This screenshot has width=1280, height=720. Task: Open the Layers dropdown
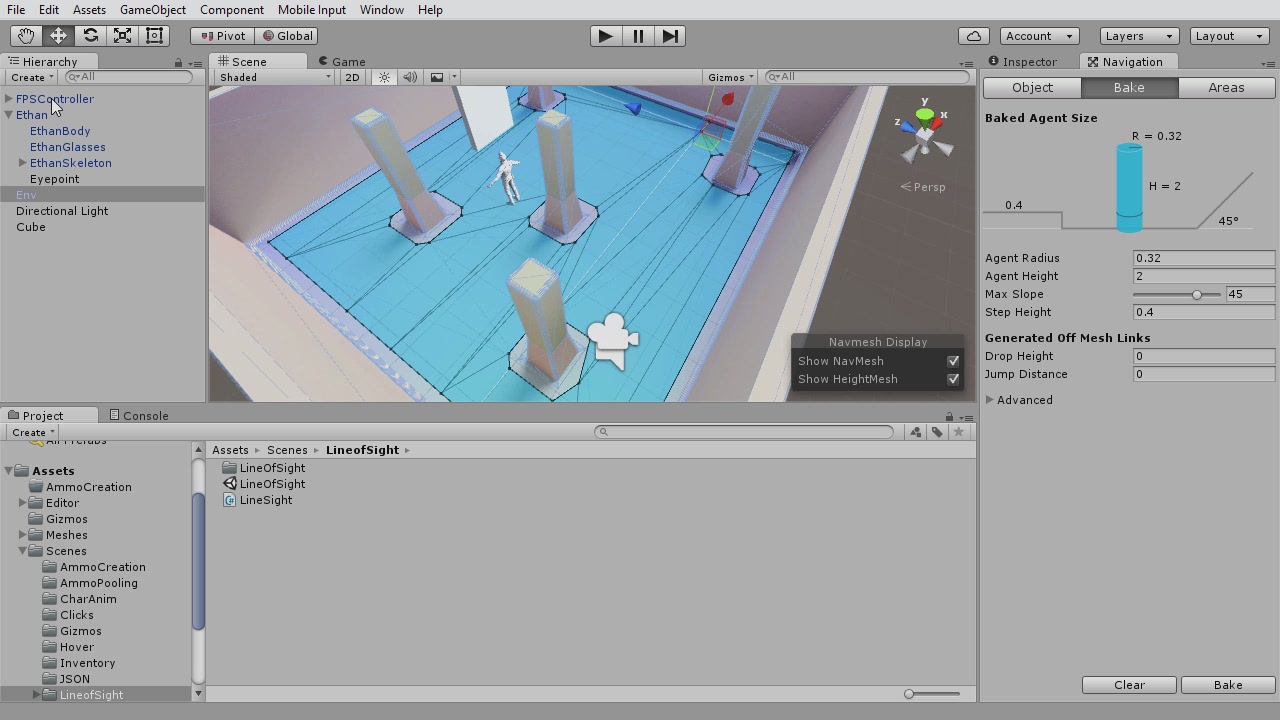(x=1138, y=36)
